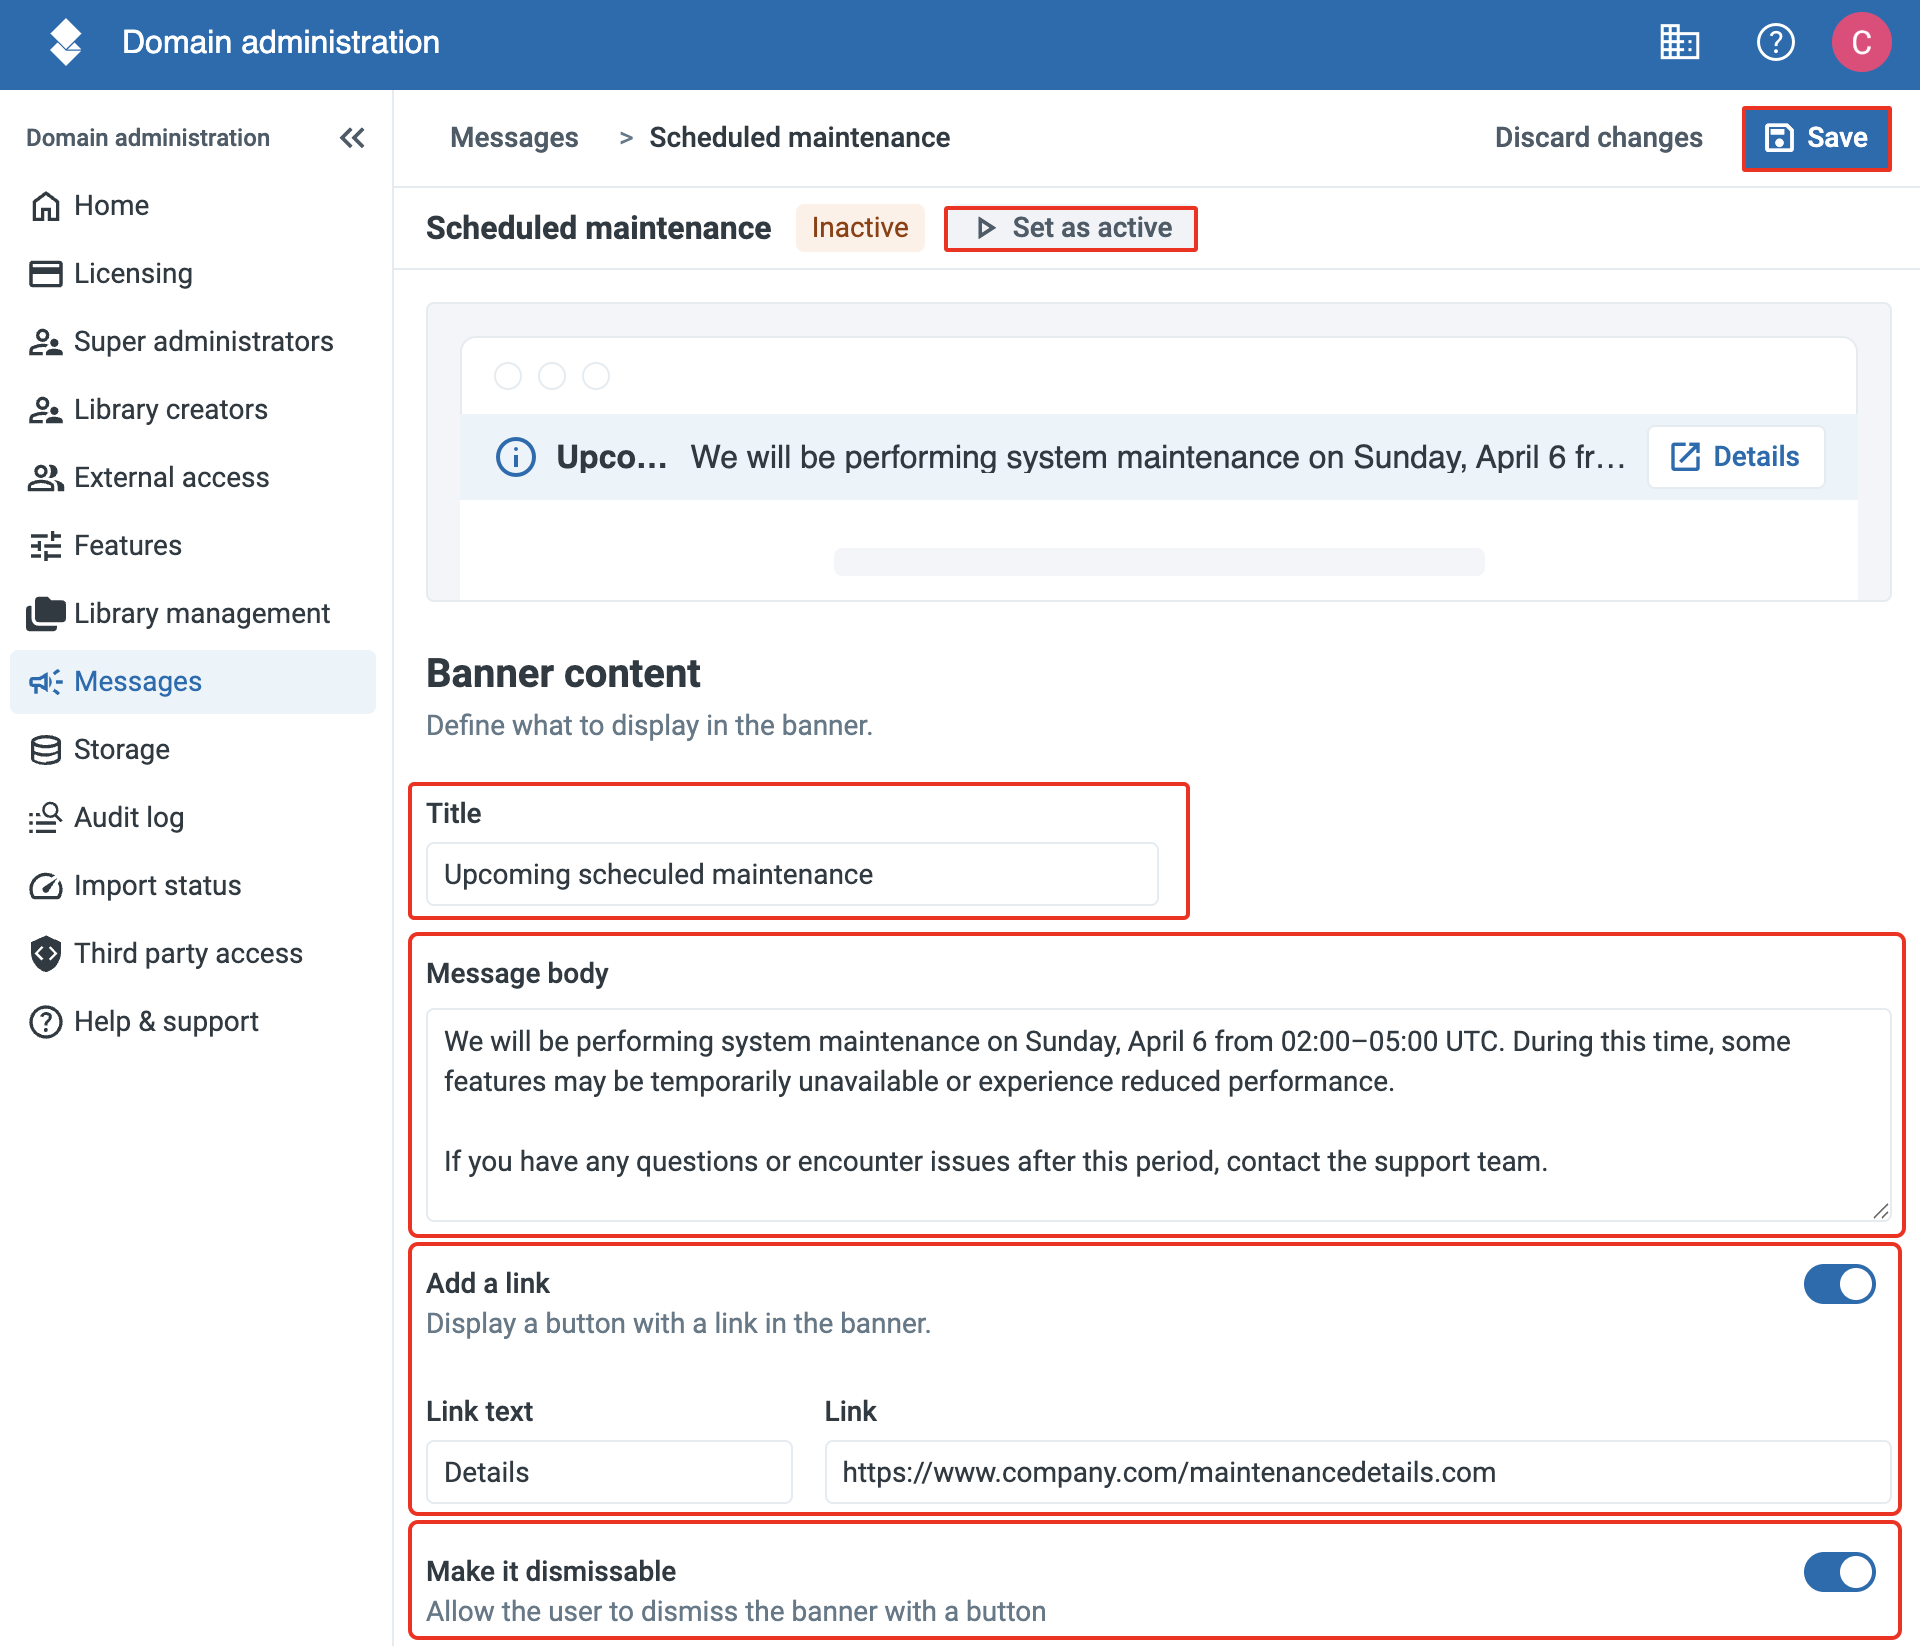
Task: Save the banner settings
Action: coord(1816,137)
